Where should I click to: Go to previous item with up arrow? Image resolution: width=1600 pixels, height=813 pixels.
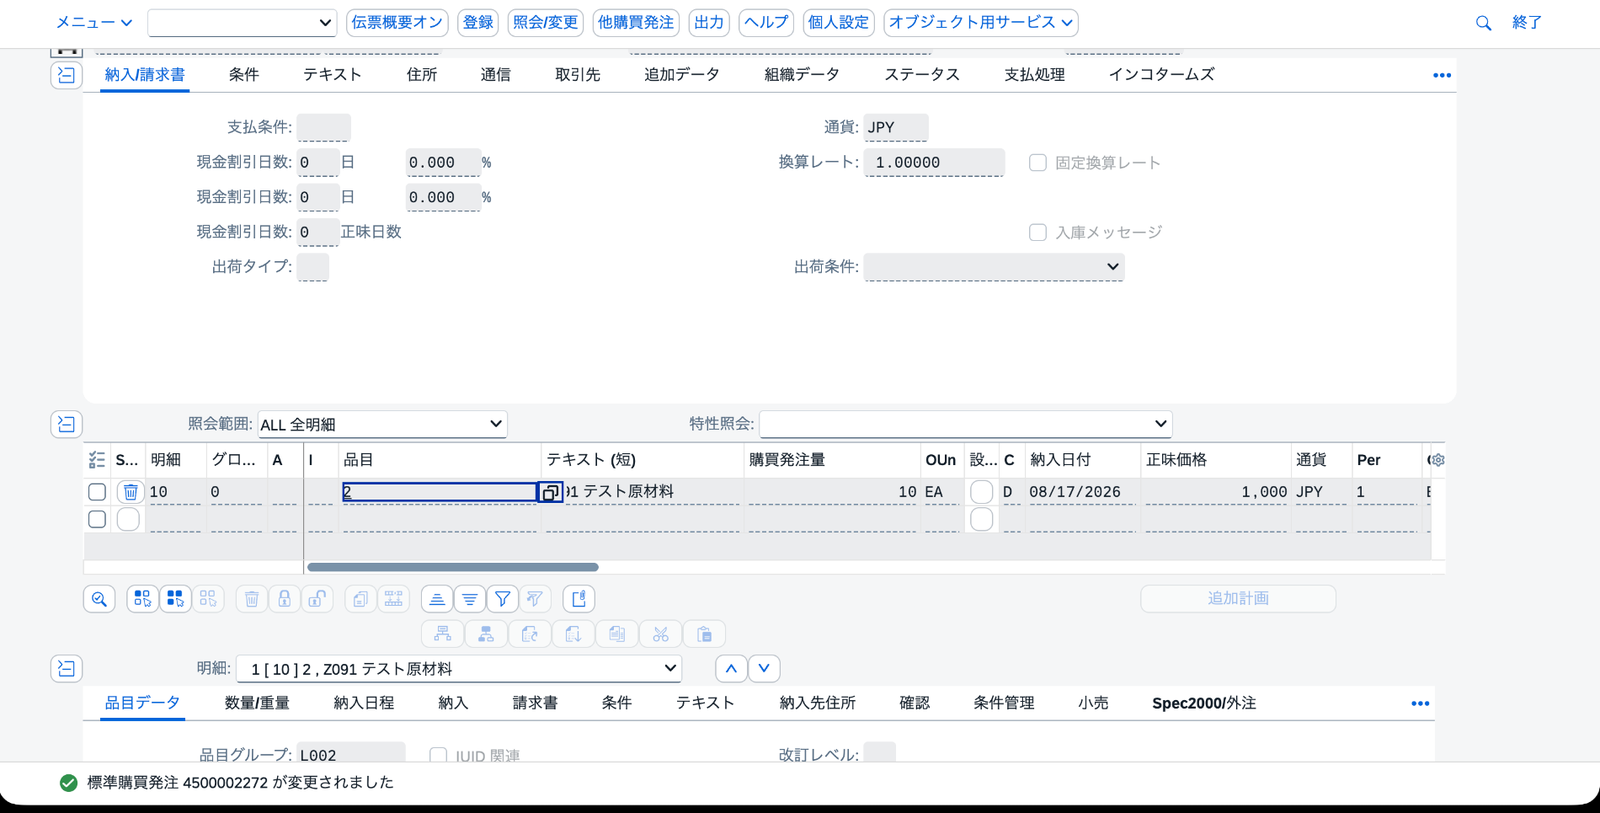pos(731,668)
